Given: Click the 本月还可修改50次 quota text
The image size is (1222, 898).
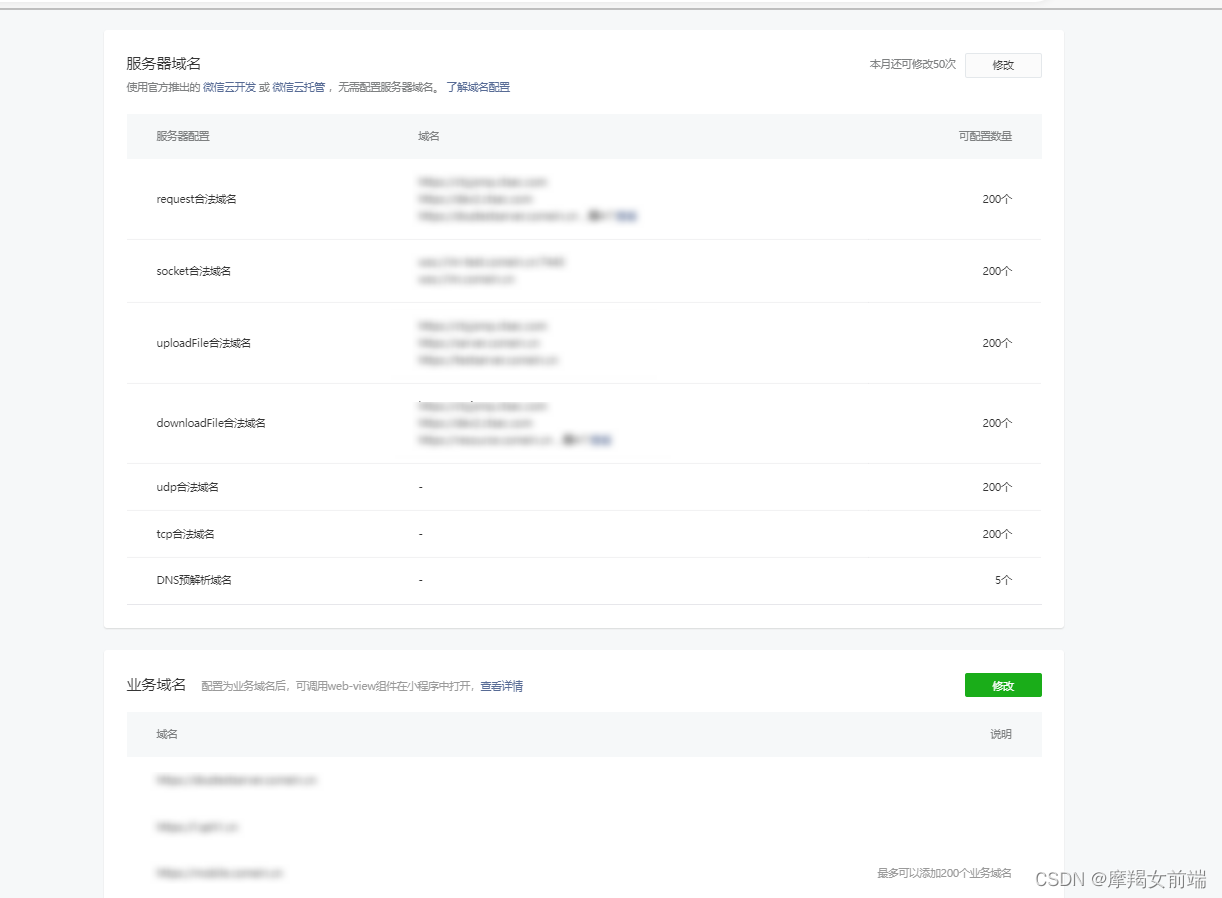Looking at the screenshot, I should (x=913, y=64).
